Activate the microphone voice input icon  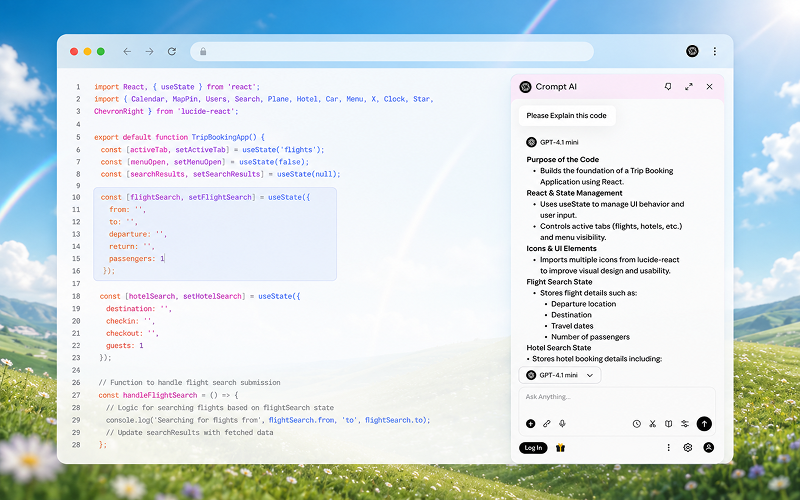point(562,423)
